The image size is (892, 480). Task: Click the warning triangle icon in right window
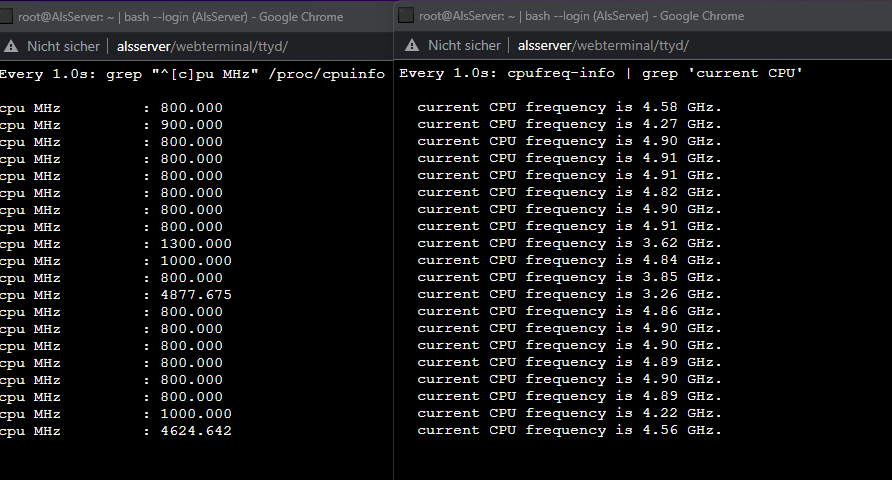[412, 45]
